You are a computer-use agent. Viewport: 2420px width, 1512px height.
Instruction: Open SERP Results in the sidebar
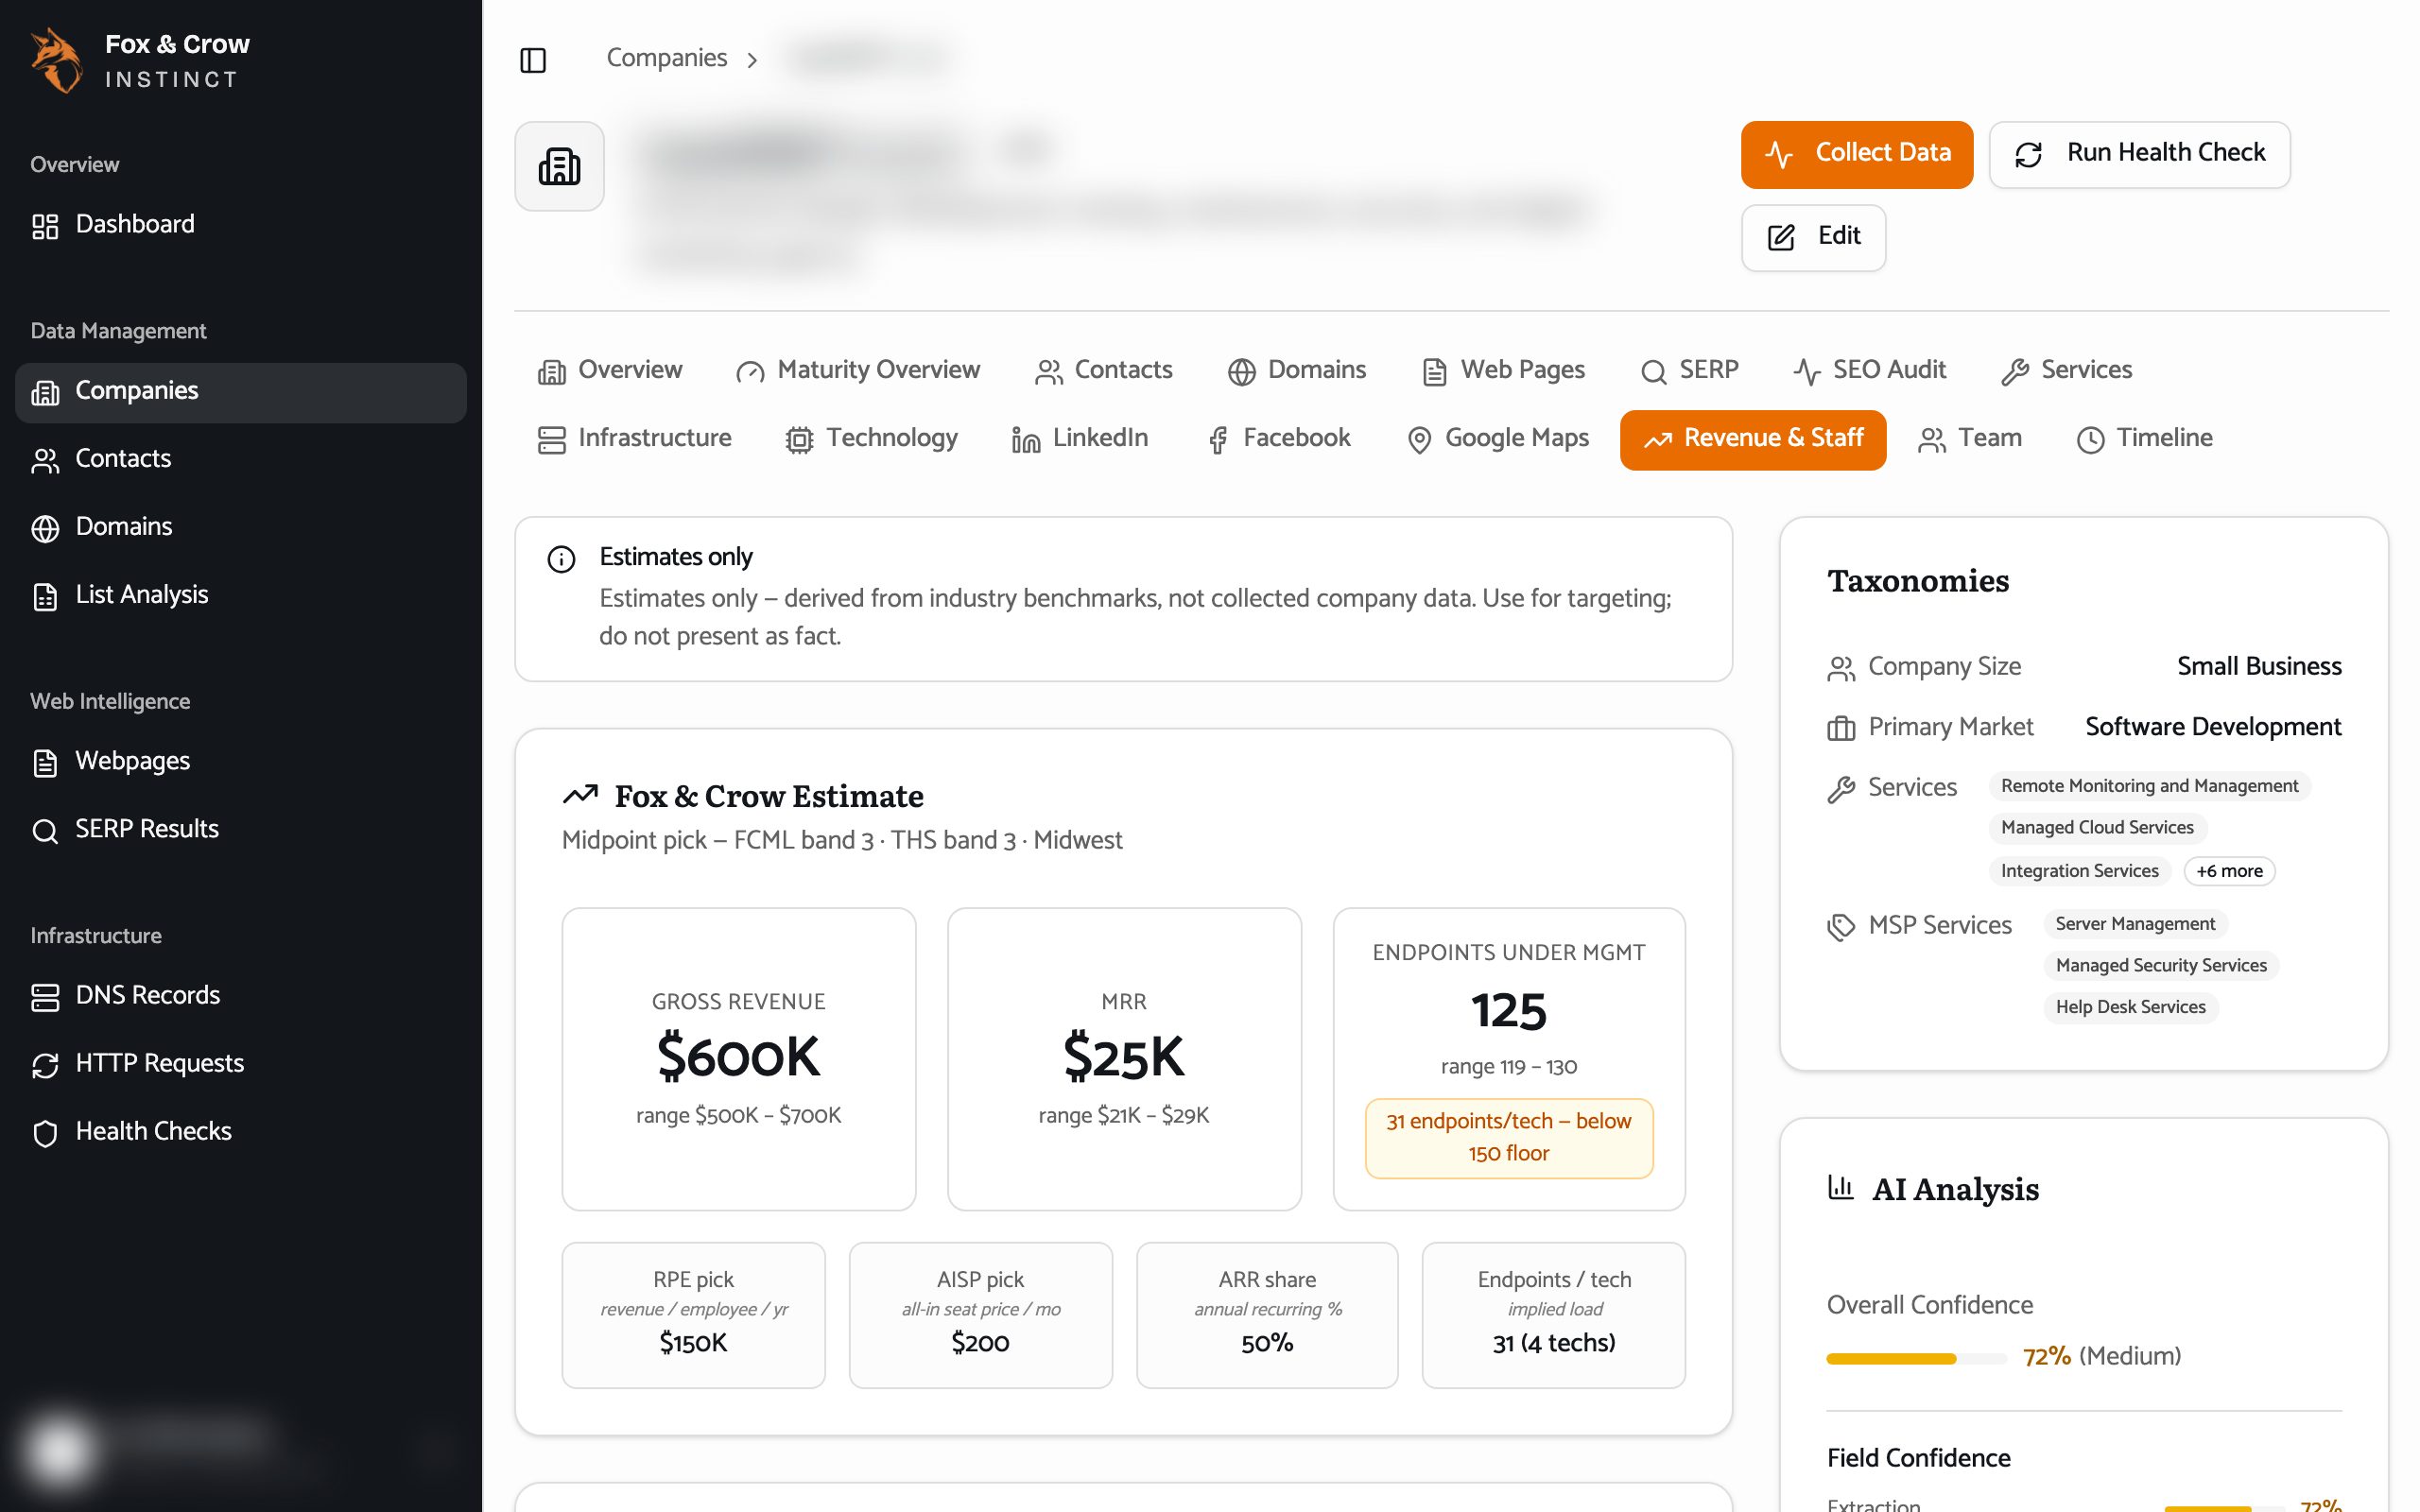(241, 829)
